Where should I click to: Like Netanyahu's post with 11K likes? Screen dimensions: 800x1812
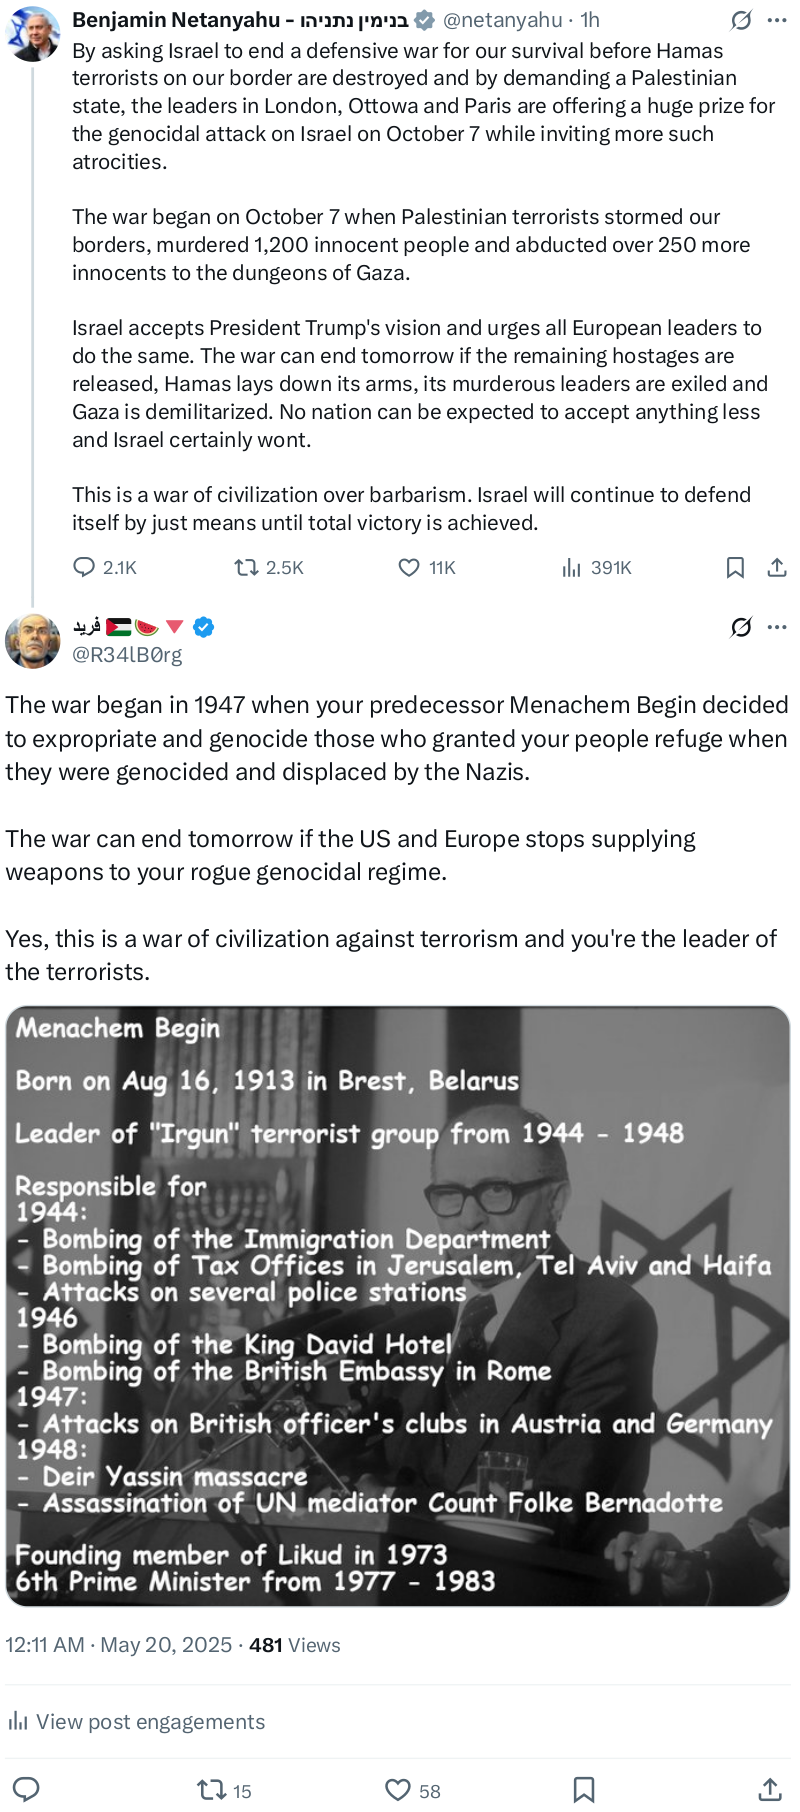(409, 568)
